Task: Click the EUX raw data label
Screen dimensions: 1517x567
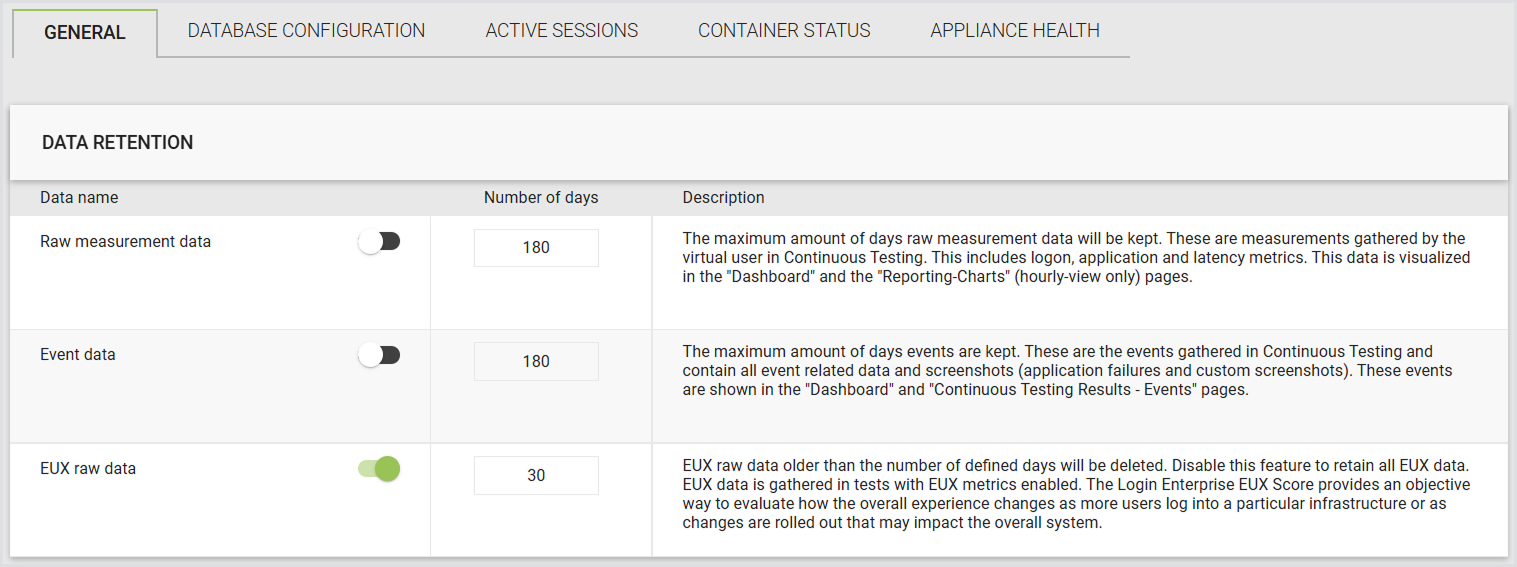Action: click(x=88, y=468)
